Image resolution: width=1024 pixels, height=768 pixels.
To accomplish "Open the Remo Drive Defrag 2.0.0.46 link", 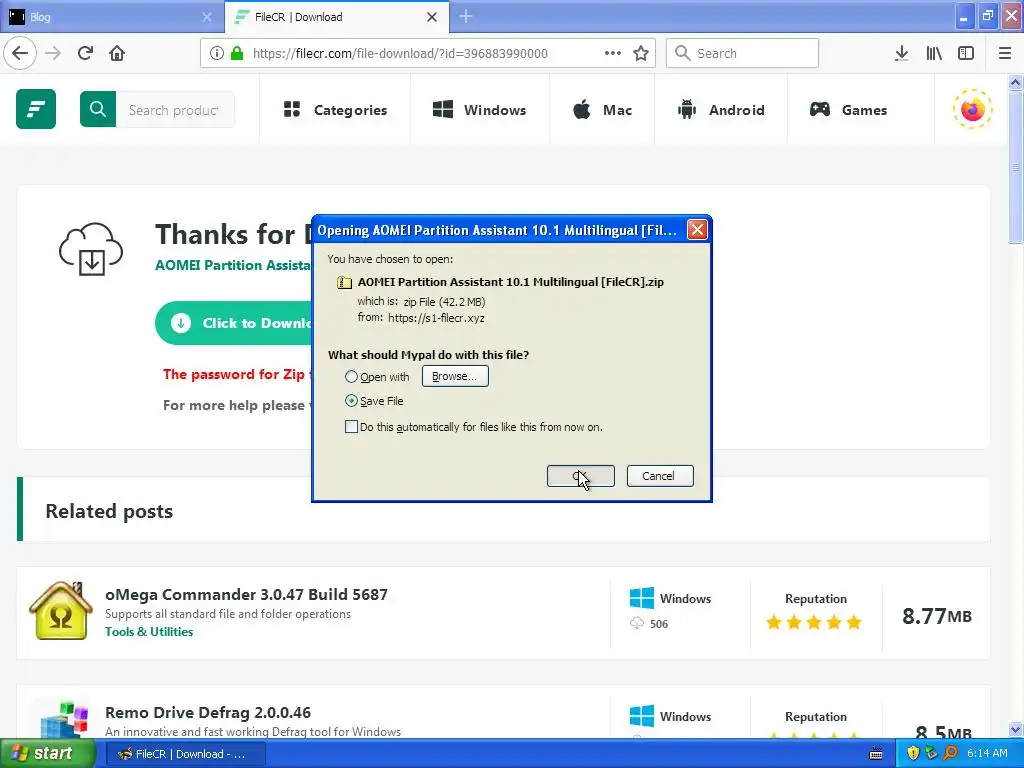I will pos(208,712).
